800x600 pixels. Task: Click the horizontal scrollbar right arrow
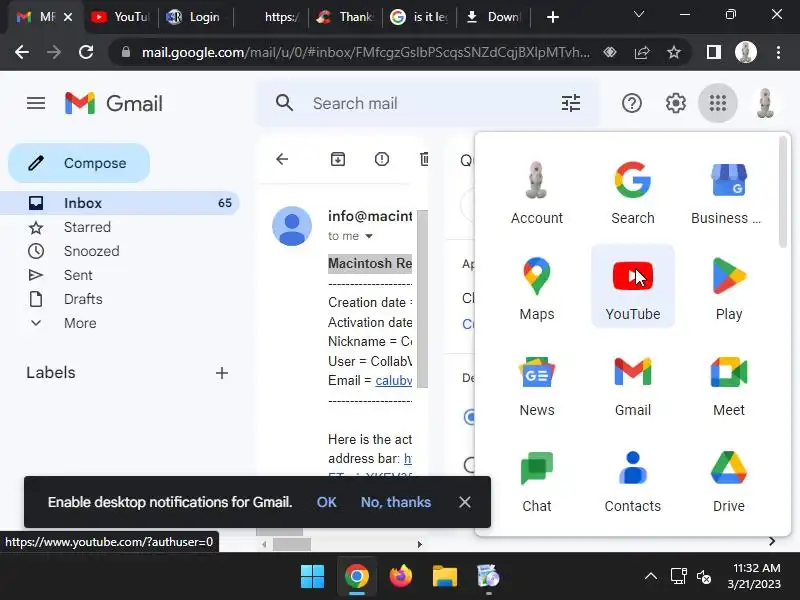419,544
